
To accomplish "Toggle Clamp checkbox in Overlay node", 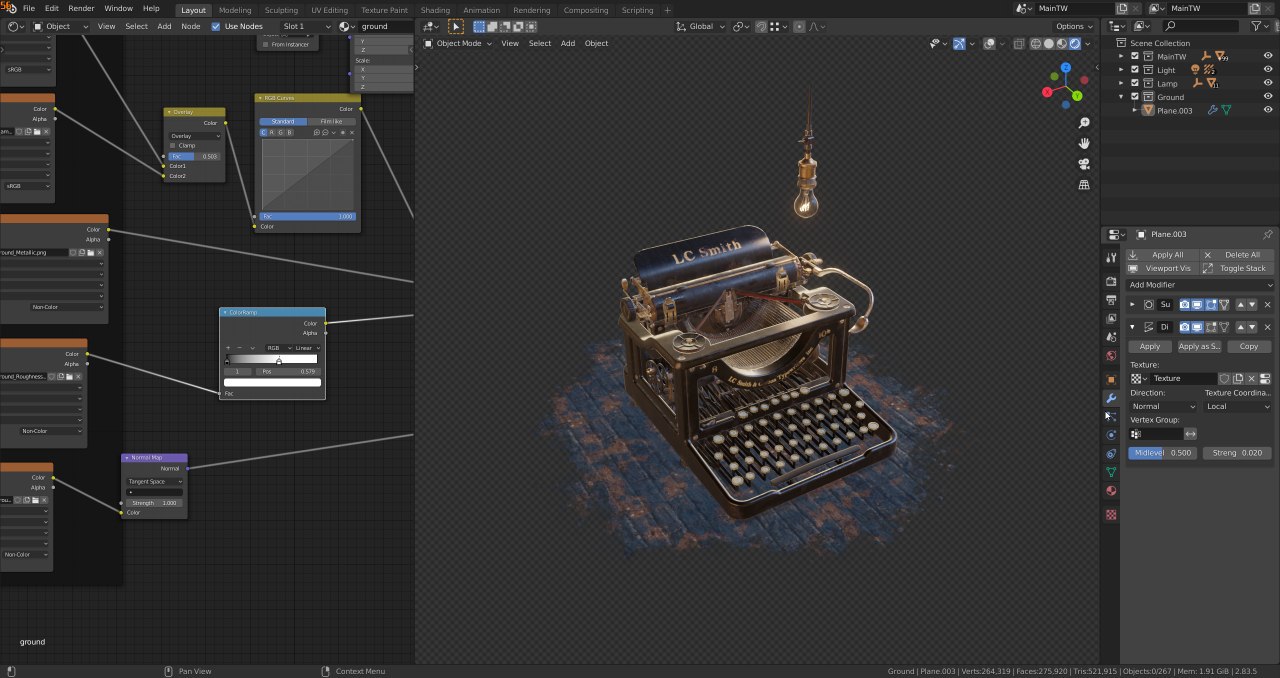I will tap(172, 146).
